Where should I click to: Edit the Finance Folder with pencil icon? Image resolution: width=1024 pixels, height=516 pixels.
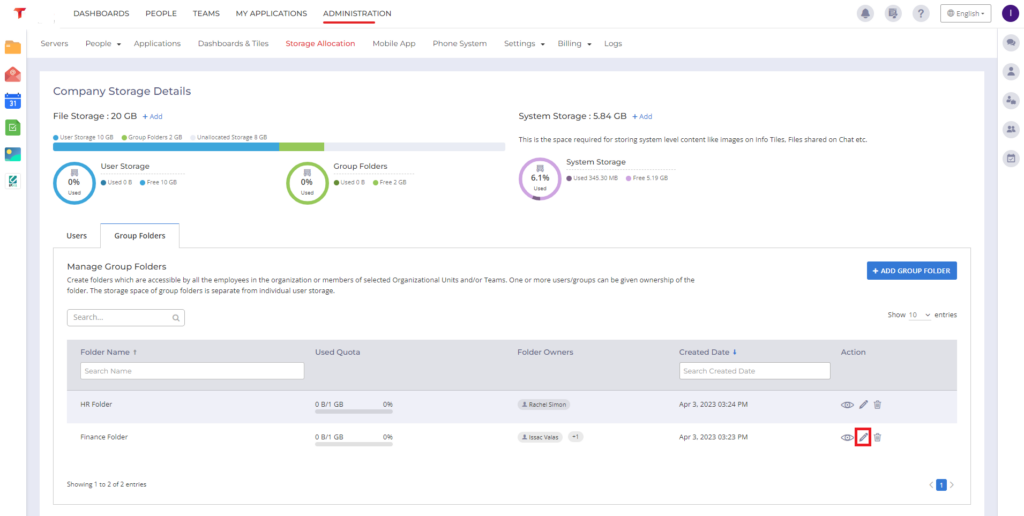(863, 437)
